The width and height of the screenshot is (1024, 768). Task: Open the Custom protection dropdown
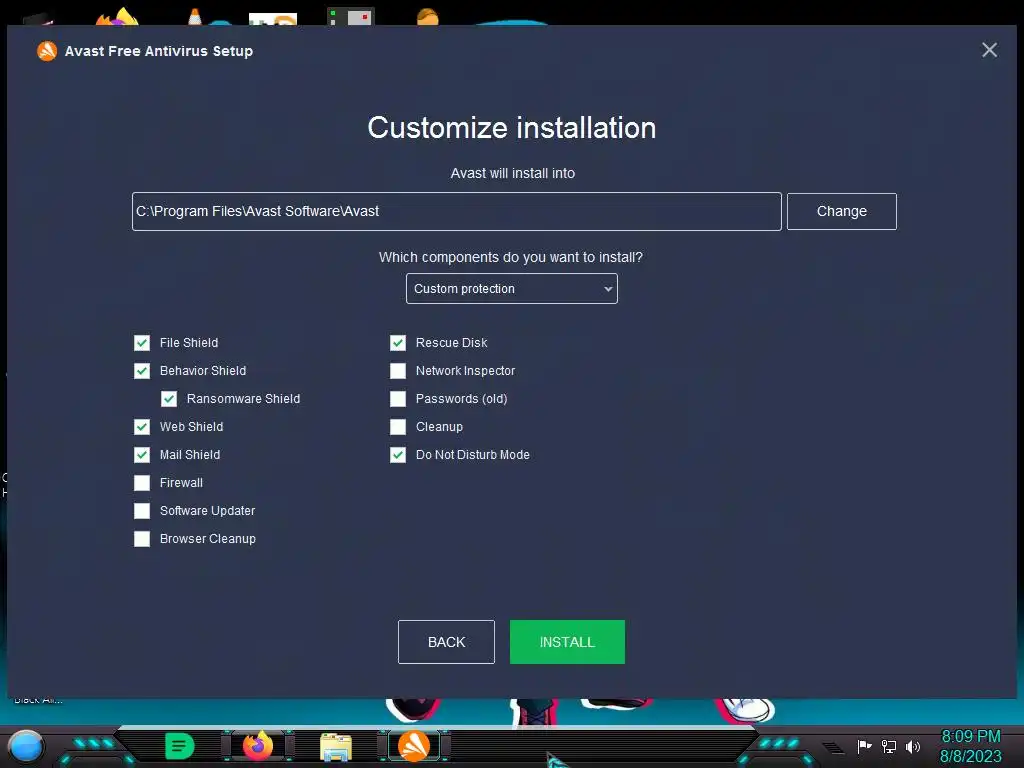tap(511, 289)
